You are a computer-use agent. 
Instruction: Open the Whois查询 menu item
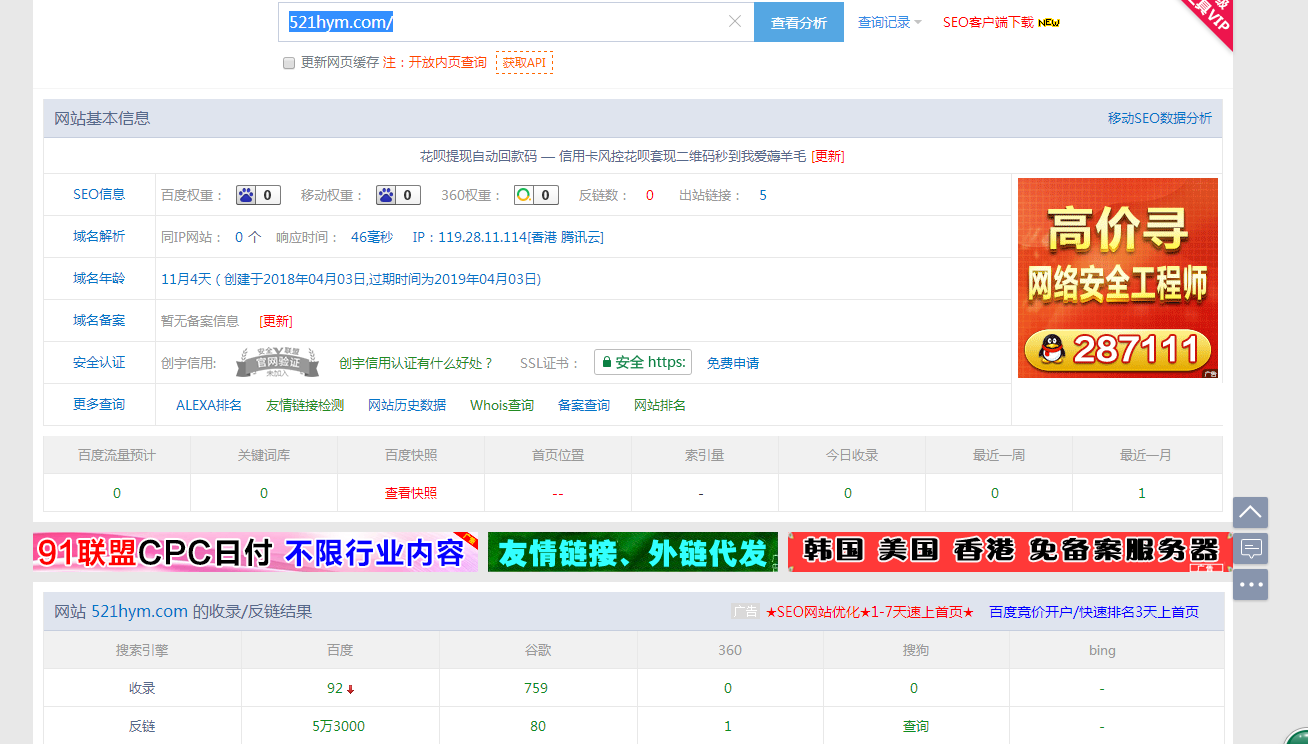tap(502, 405)
